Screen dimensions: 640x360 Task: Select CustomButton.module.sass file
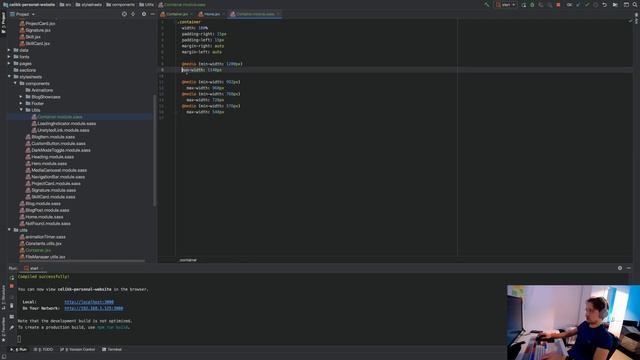click(x=56, y=143)
